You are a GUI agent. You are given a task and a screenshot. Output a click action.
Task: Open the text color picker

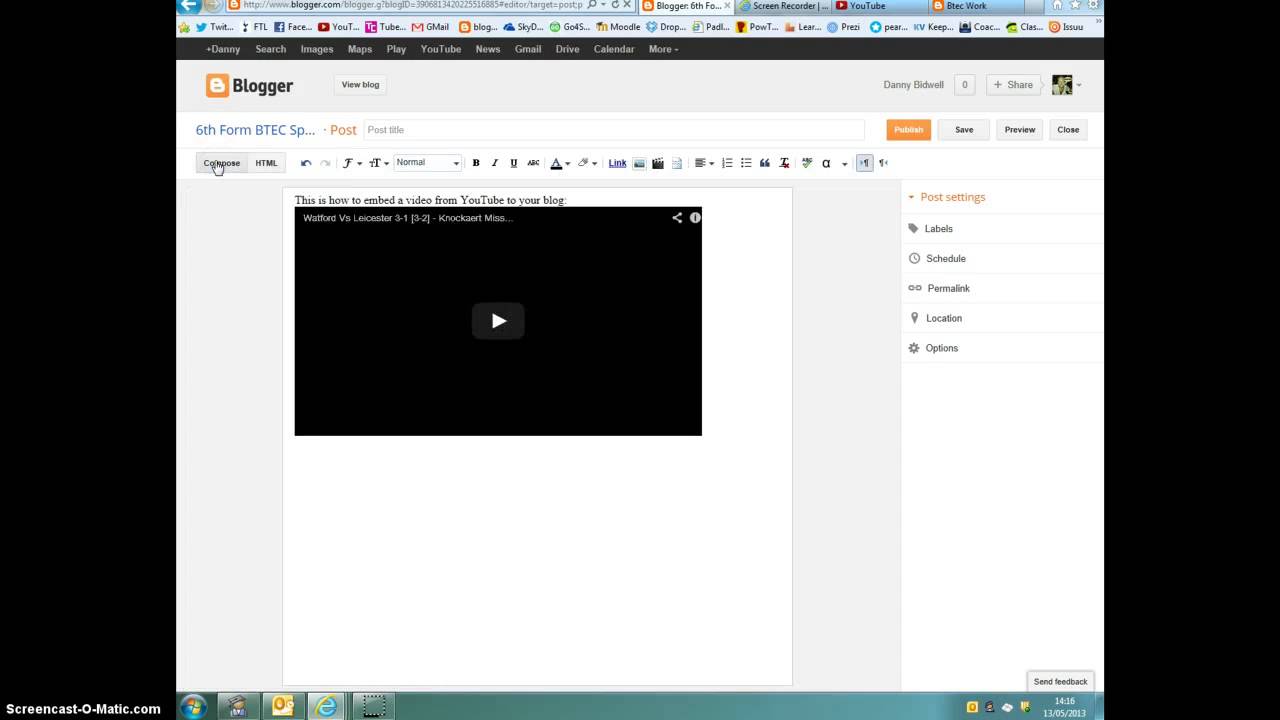pyautogui.click(x=560, y=163)
